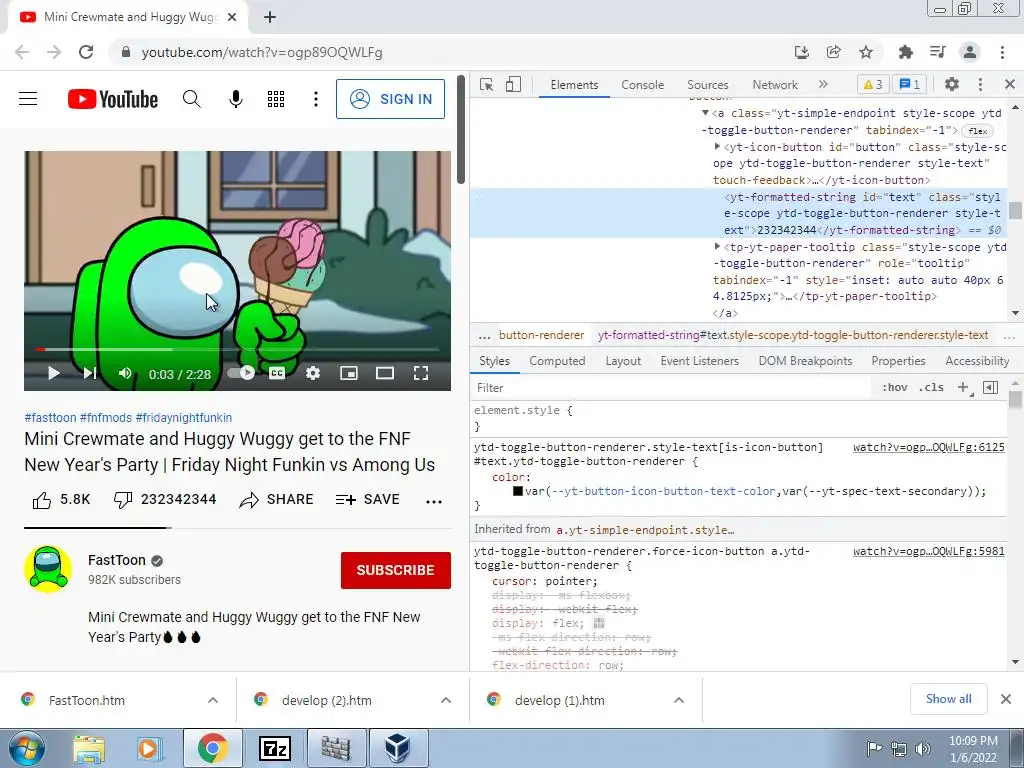
Task: Click the SHARE button
Action: pos(276,500)
